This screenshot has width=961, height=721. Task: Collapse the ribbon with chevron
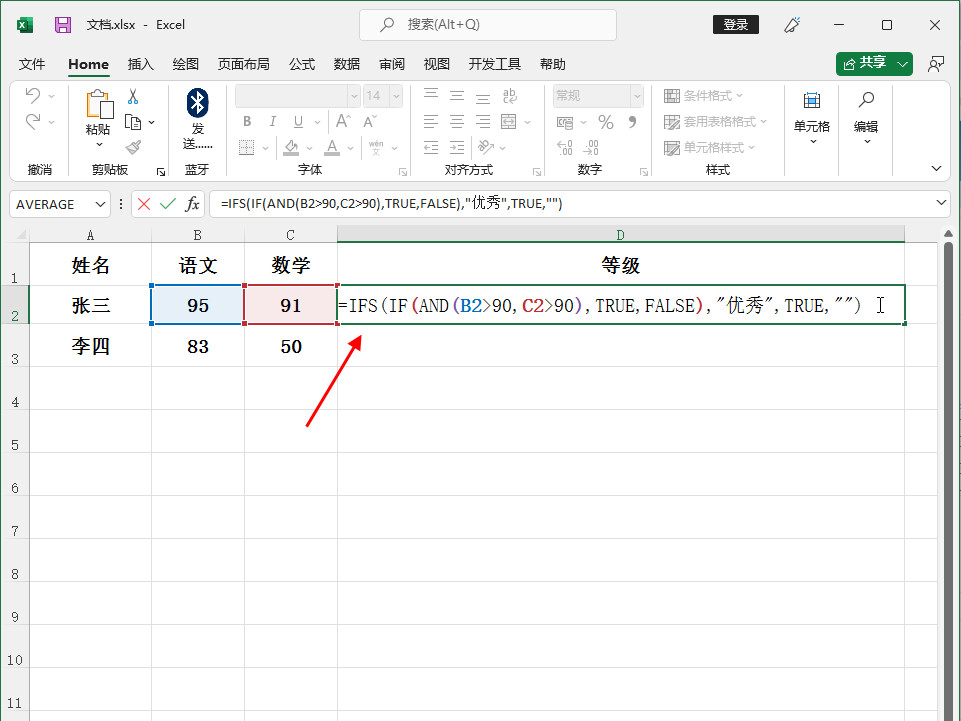pos(936,169)
